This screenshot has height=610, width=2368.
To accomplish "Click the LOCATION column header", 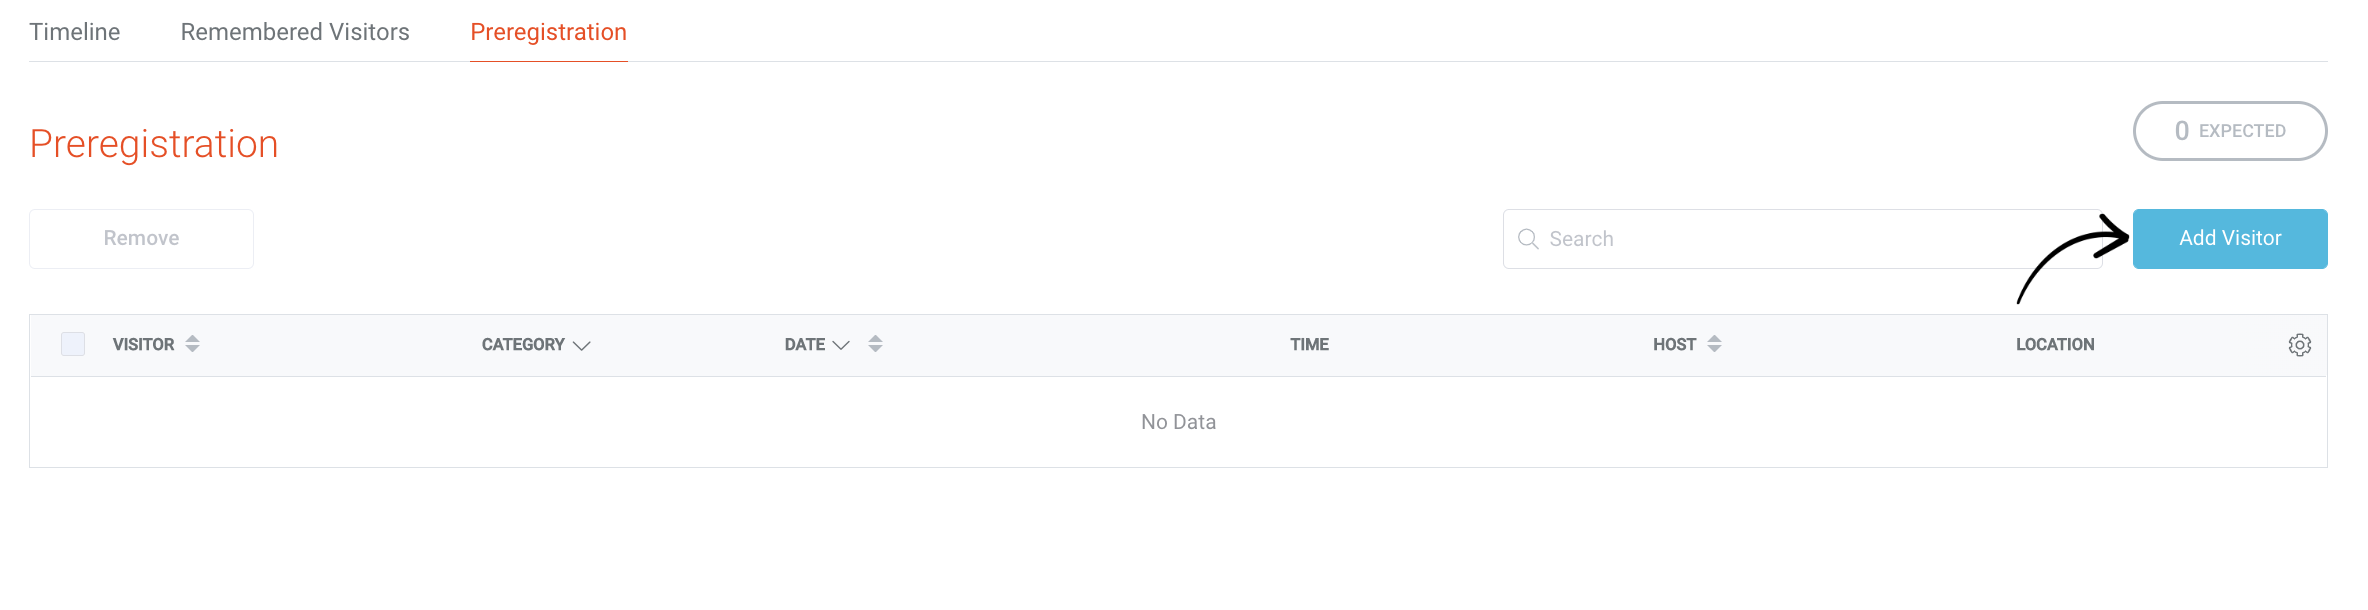I will coord(2054,345).
